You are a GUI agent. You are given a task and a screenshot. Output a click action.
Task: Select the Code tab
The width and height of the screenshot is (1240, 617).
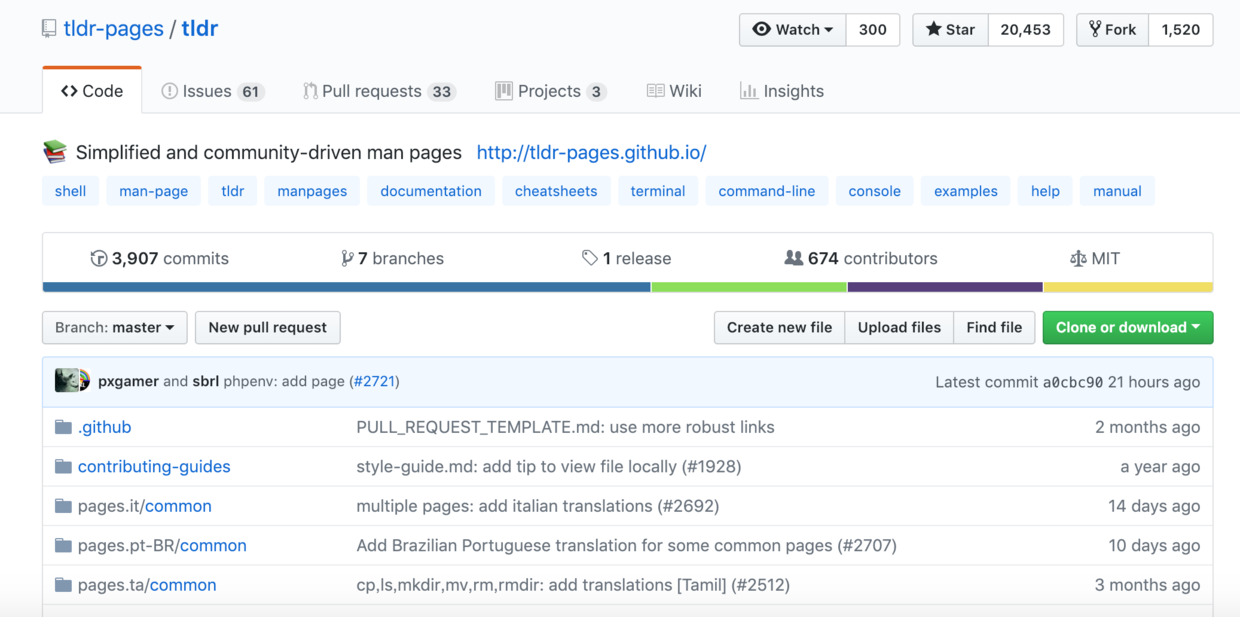point(92,91)
